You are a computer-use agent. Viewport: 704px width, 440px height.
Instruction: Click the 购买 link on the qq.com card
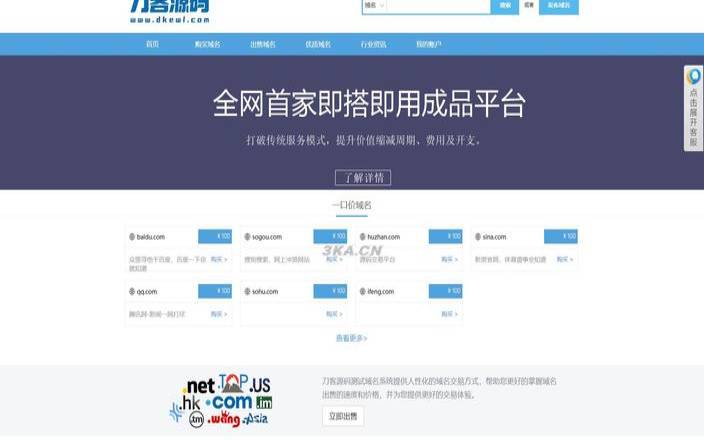tap(219, 314)
